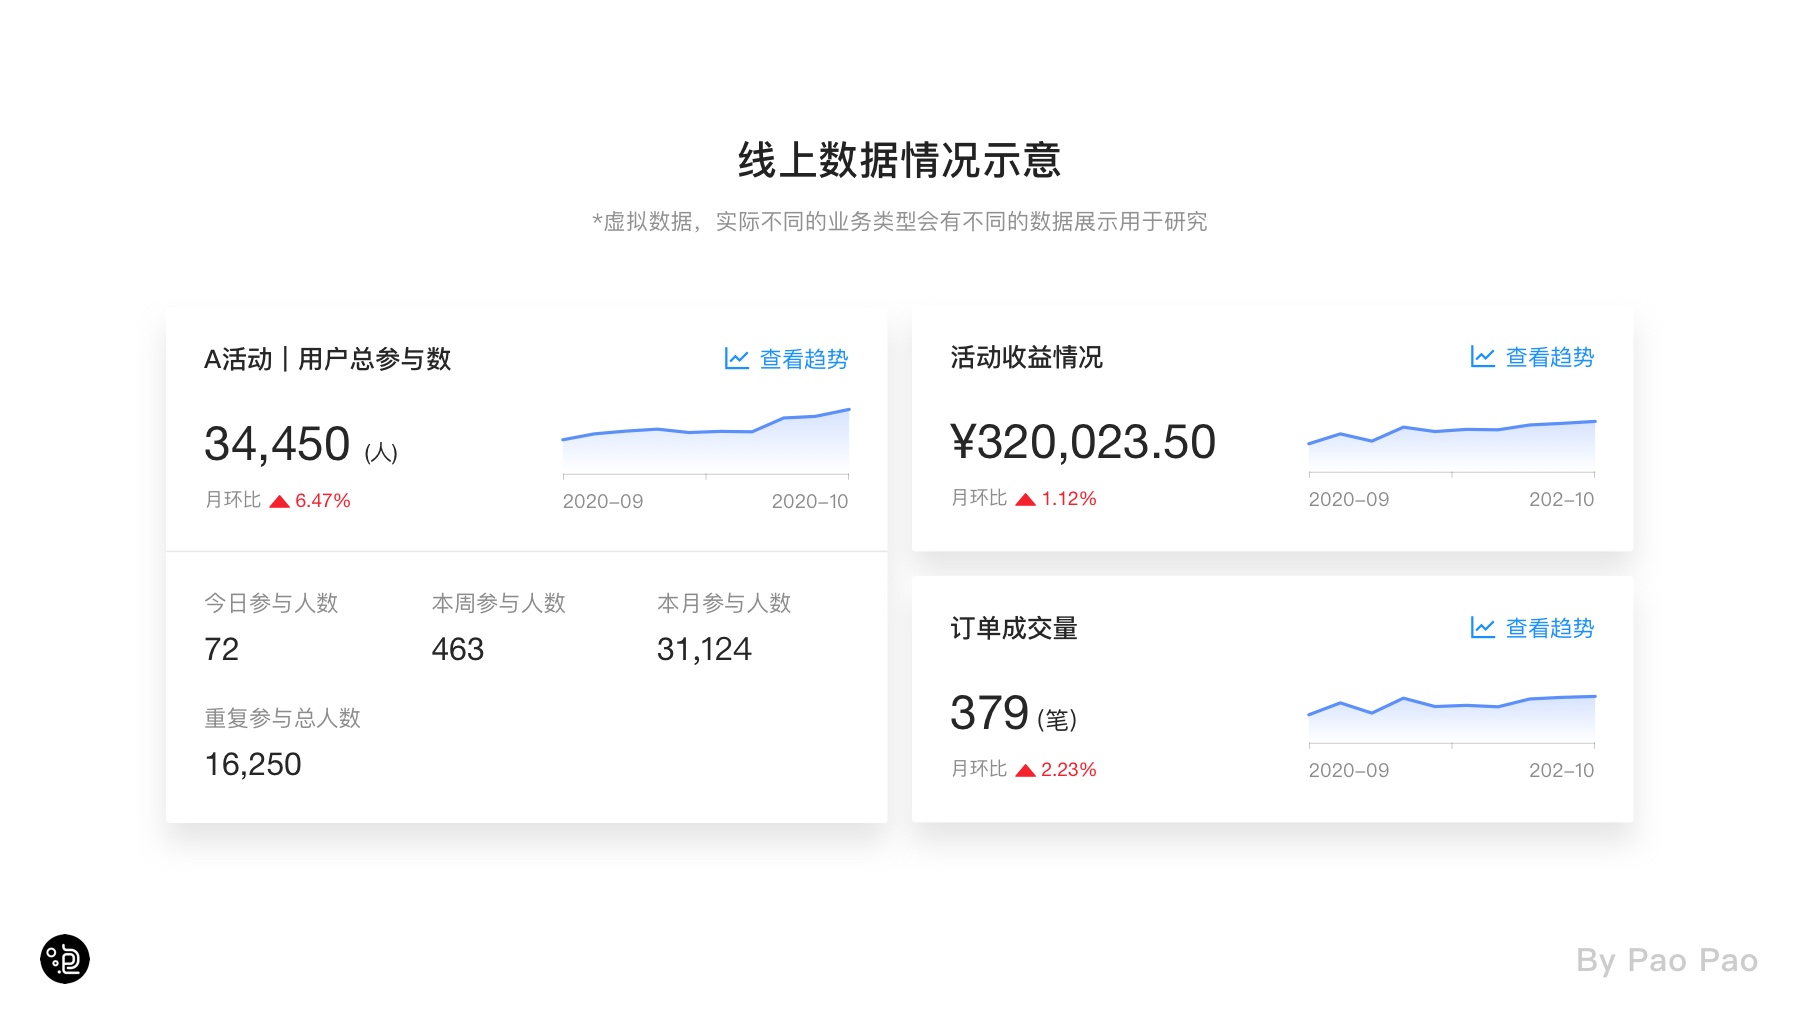1800x1014 pixels.
Task: Click the A活动｜用户总参与数 card title
Action: coord(328,359)
